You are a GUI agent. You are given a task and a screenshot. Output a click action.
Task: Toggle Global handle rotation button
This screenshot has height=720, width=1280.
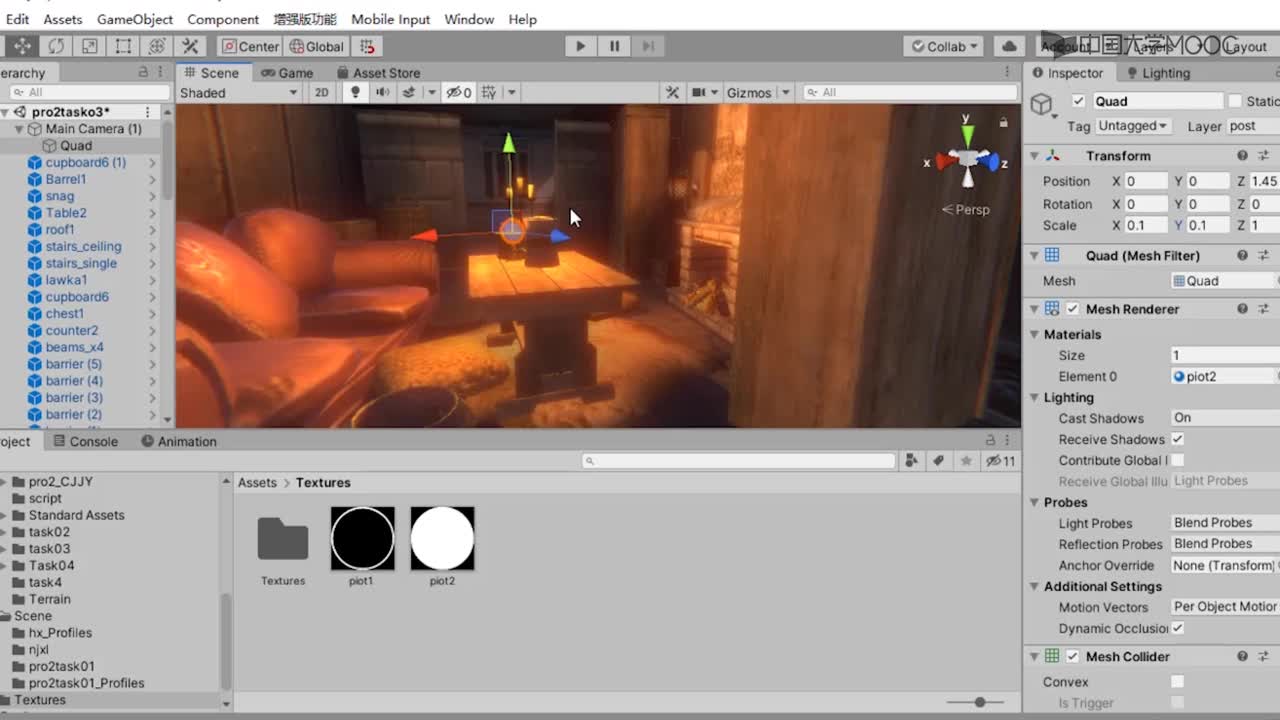316,46
